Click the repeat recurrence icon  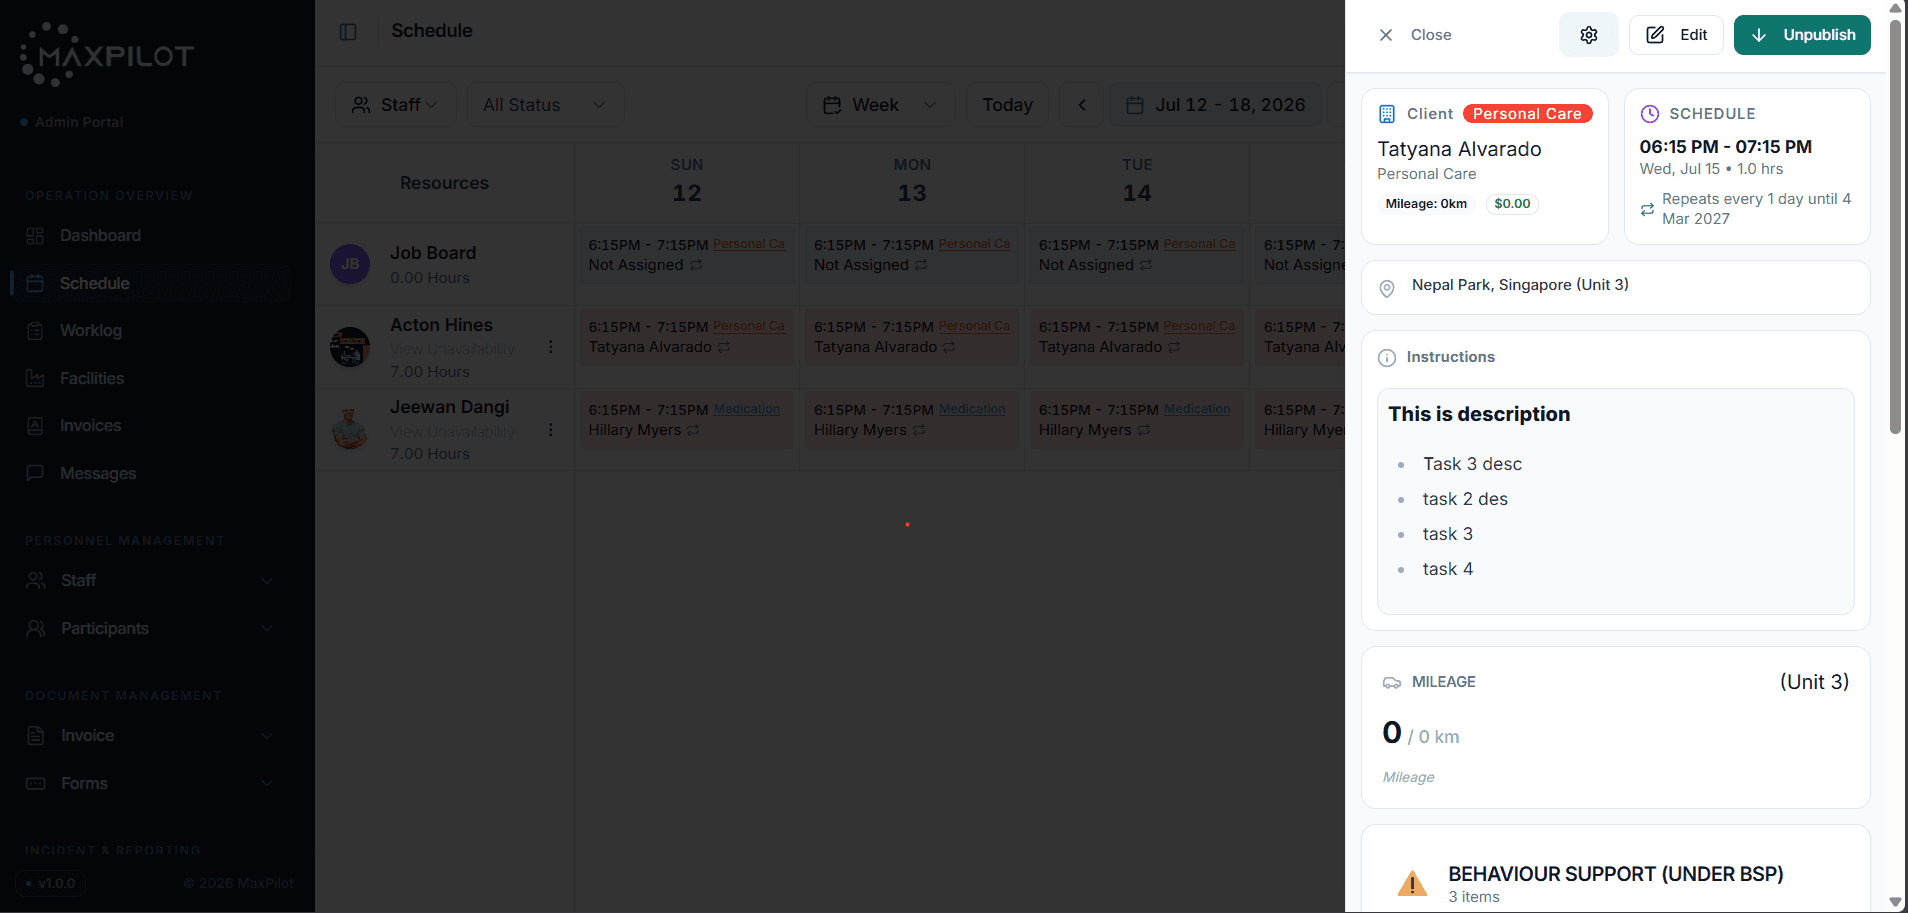pyautogui.click(x=1647, y=209)
